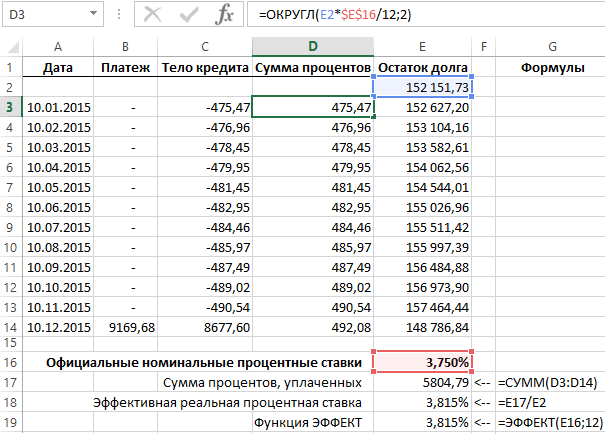
Task: Click the formula text =ЭФФЕКТ(E16;12)
Action: (550, 422)
